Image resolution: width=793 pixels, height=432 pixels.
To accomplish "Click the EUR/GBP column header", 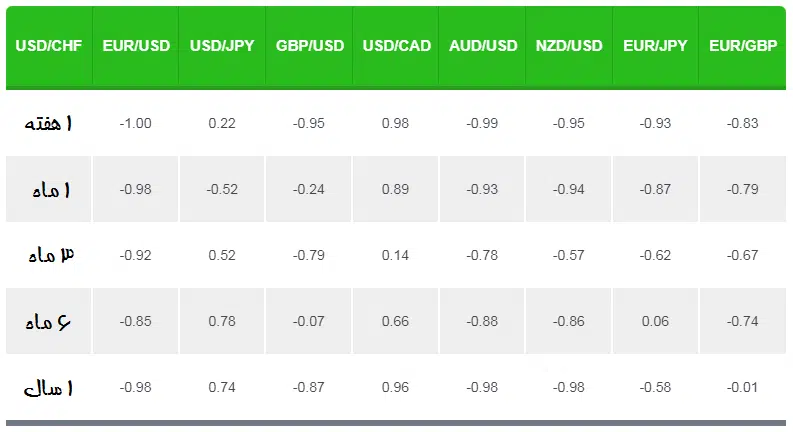I will click(742, 46).
